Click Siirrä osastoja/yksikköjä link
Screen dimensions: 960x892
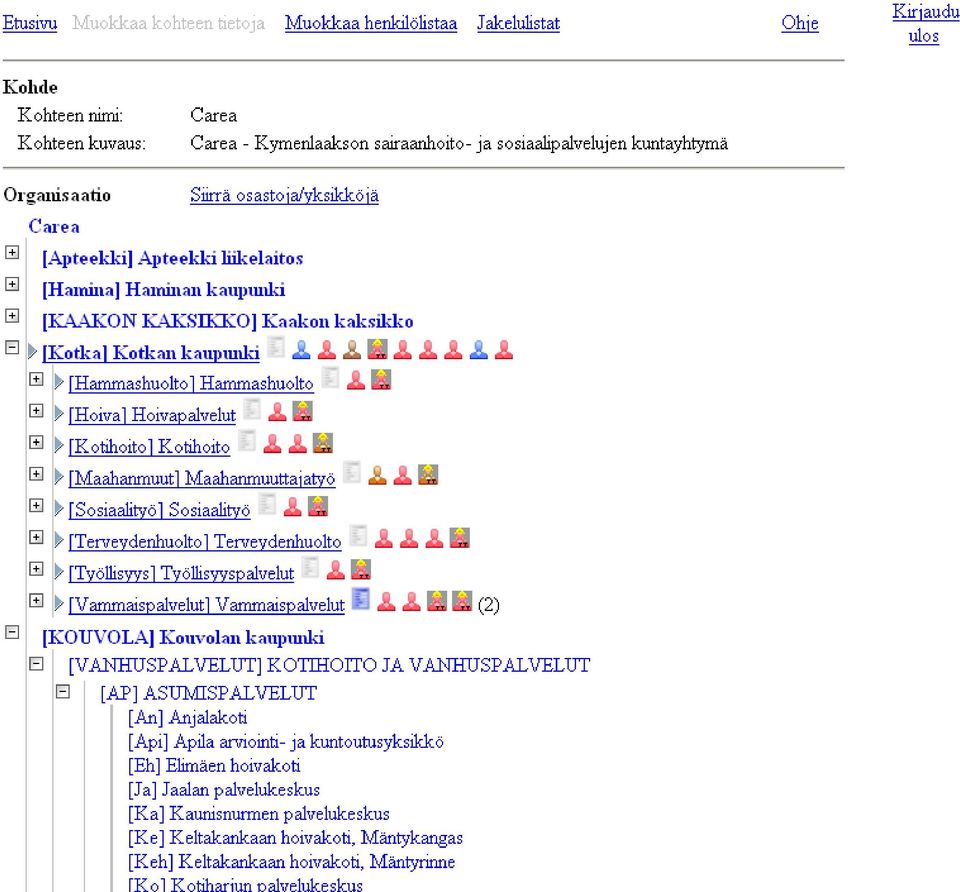pyautogui.click(x=284, y=195)
